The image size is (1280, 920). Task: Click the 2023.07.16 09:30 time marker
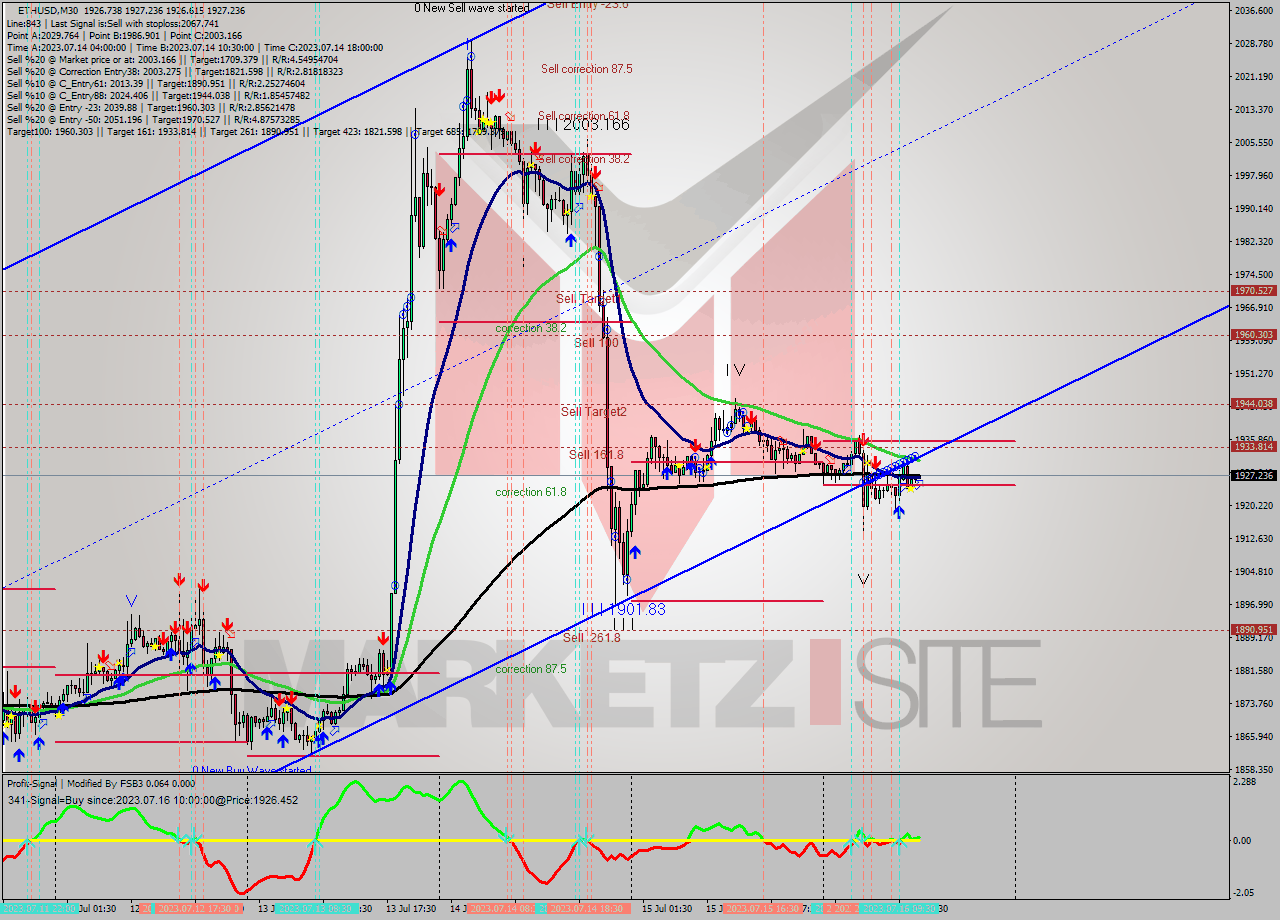[899, 909]
